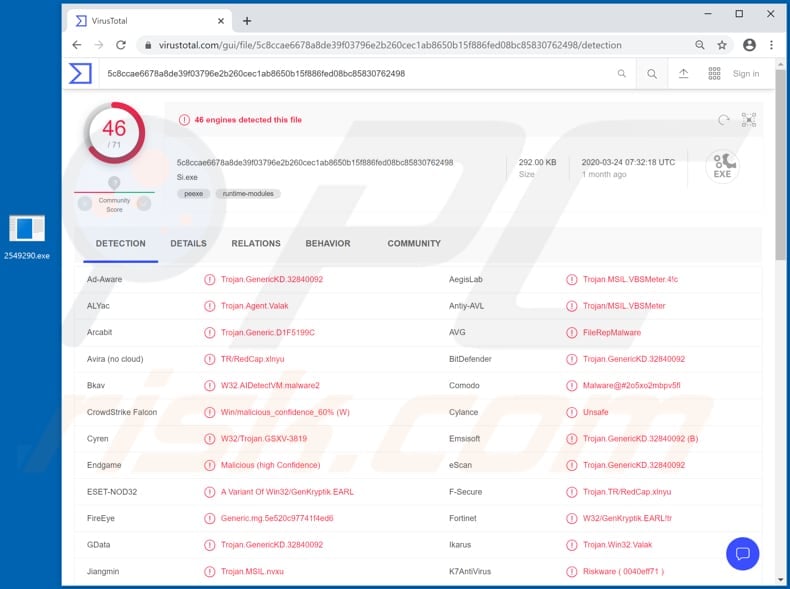Click the VirusTotal browser tab title

coord(109,21)
